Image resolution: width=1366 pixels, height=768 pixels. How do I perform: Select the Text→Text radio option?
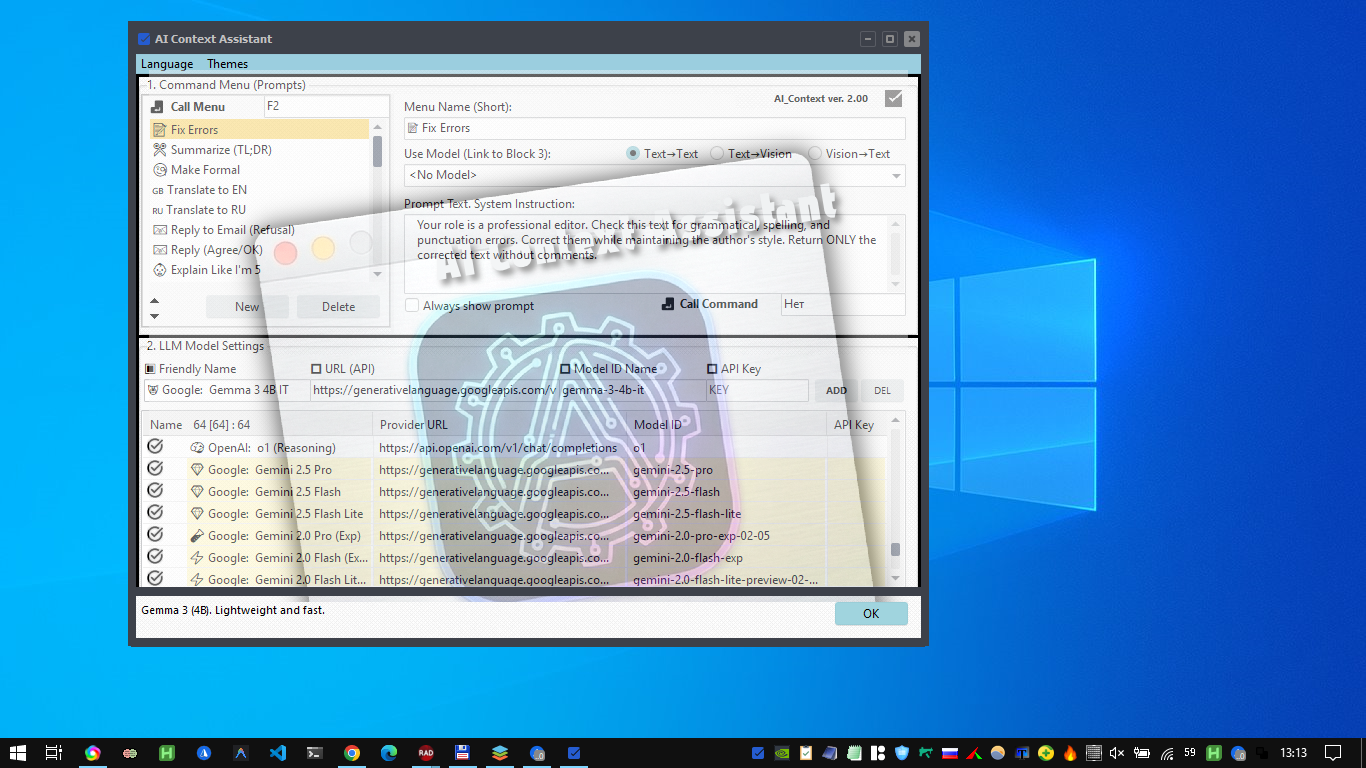click(633, 154)
